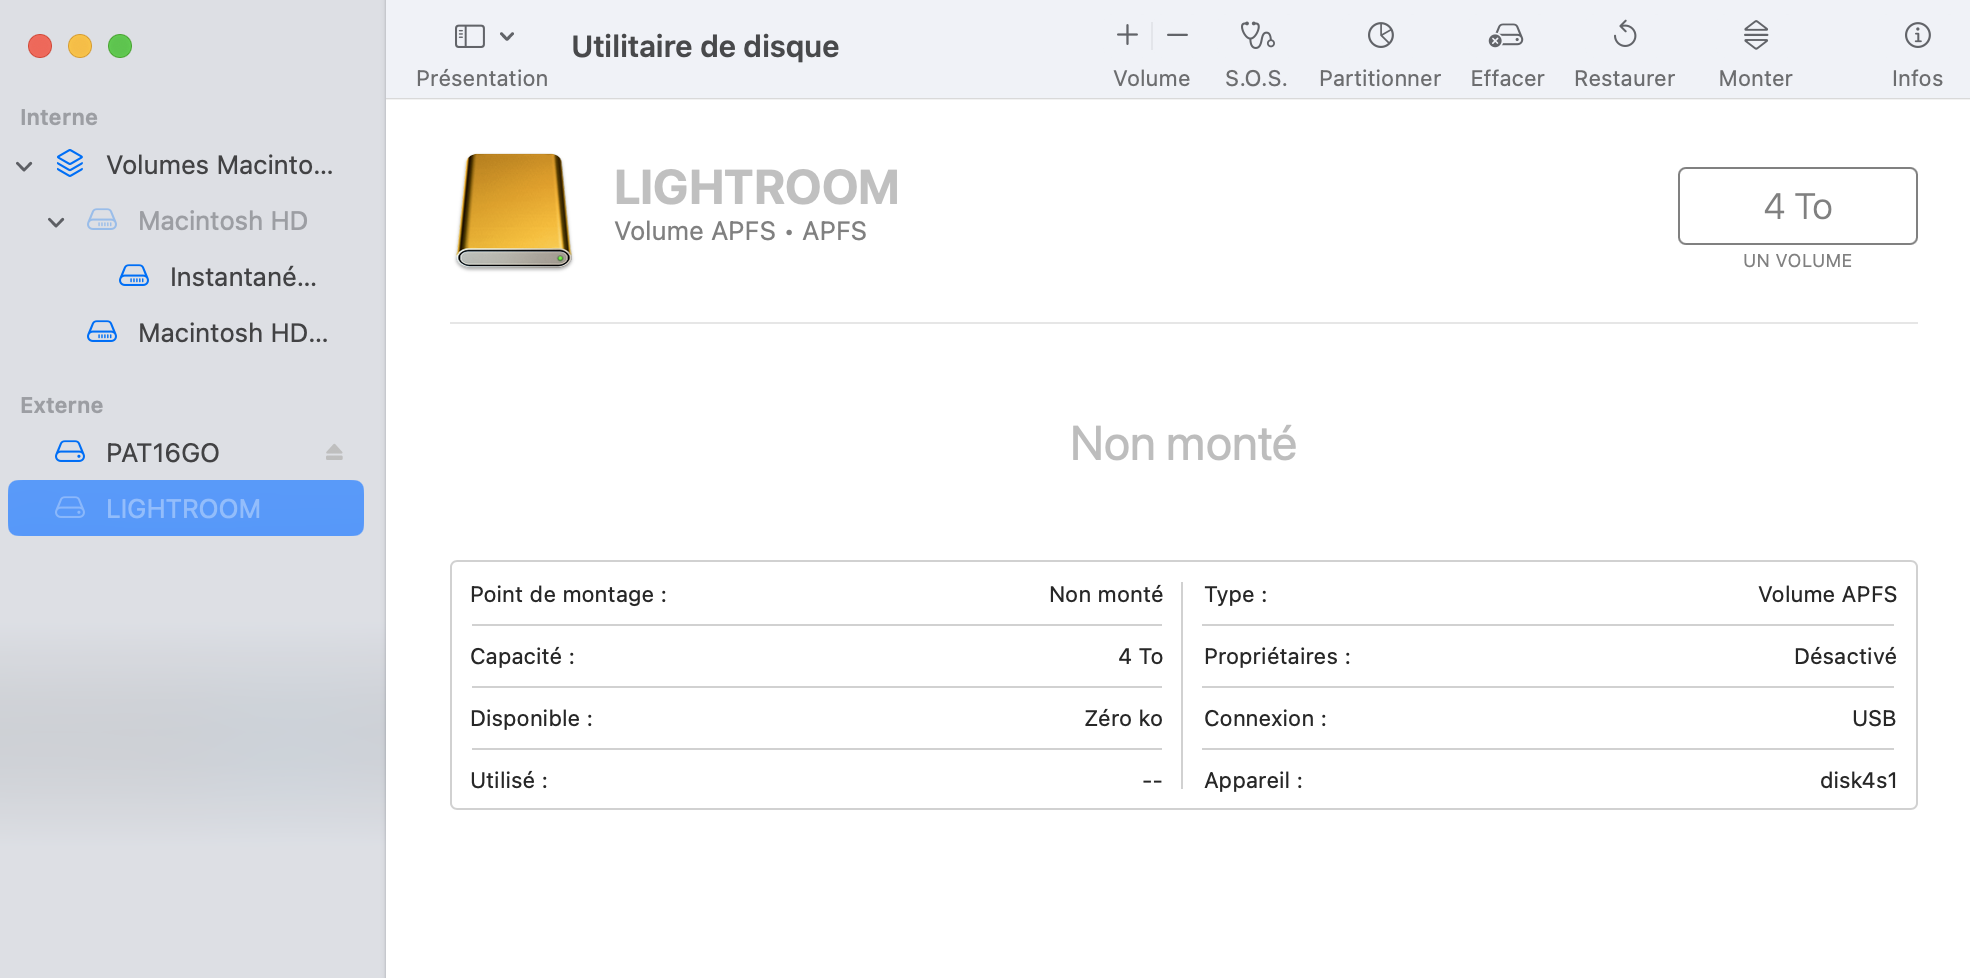Click the Effacer toolbar label
Screen dimensions: 1970x978
click(1507, 78)
